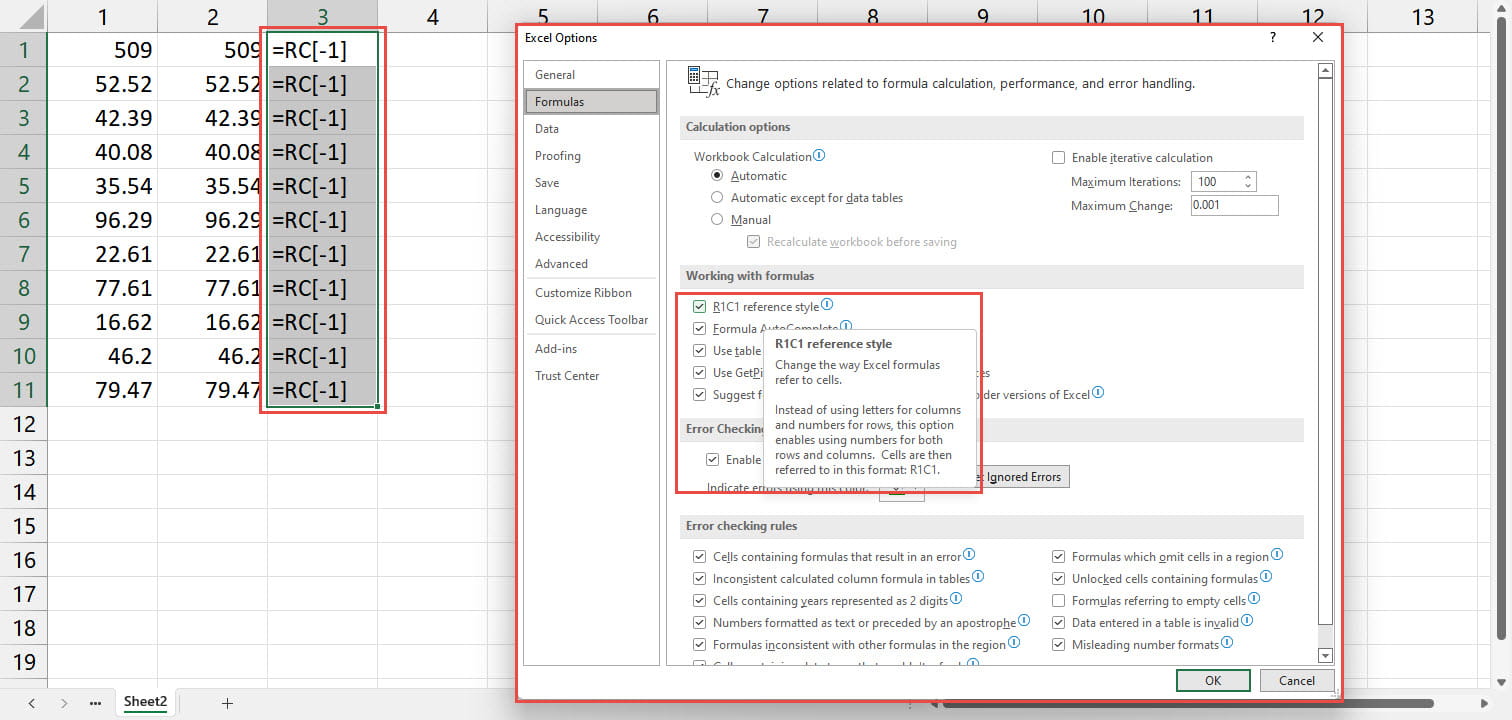Switch to the Proofing options category

point(557,156)
